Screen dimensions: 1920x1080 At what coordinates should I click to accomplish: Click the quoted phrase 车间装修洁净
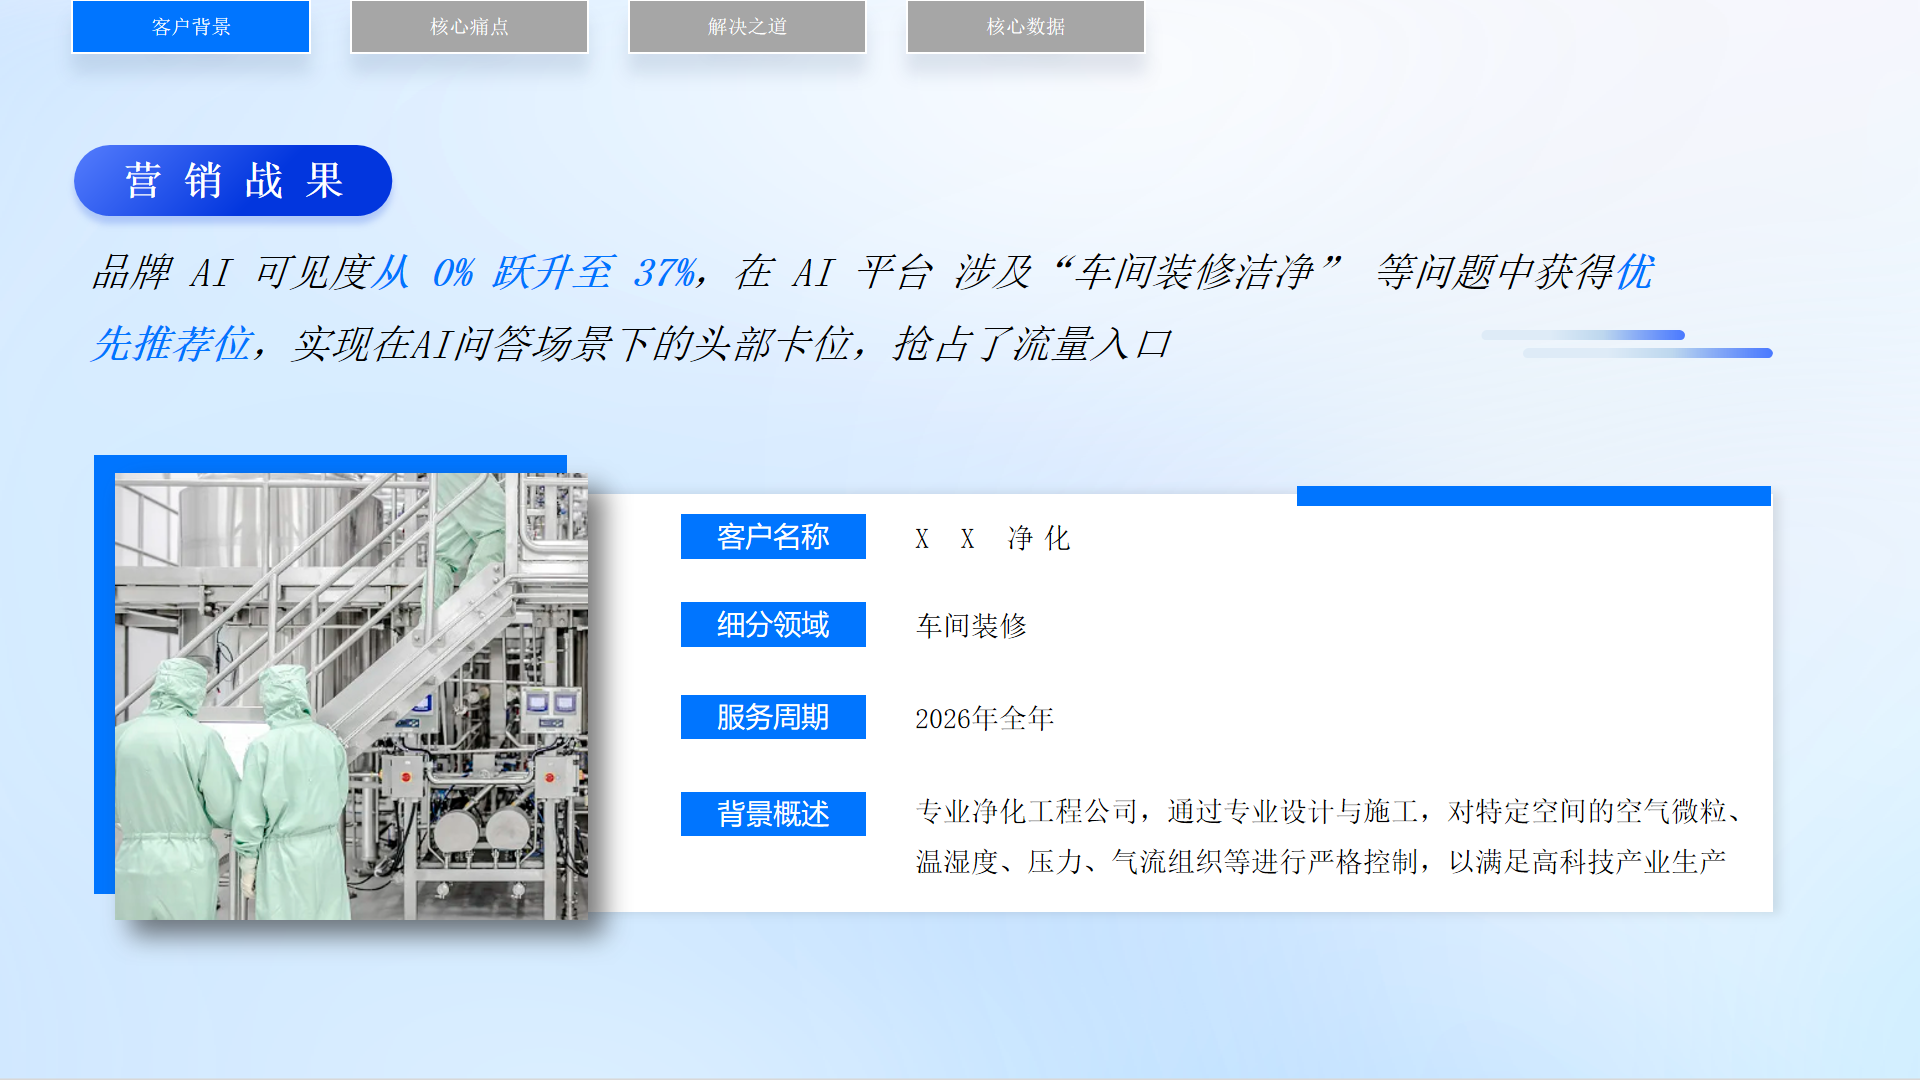[1193, 272]
